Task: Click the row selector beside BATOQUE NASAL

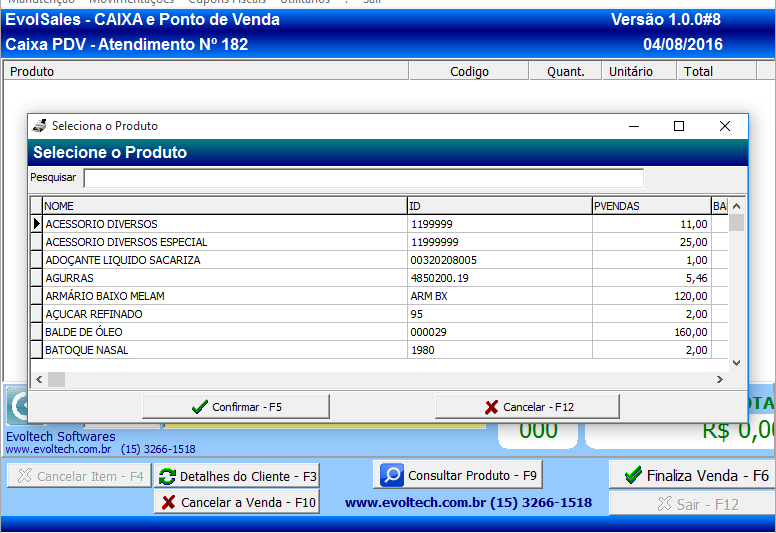Action: 36,350
